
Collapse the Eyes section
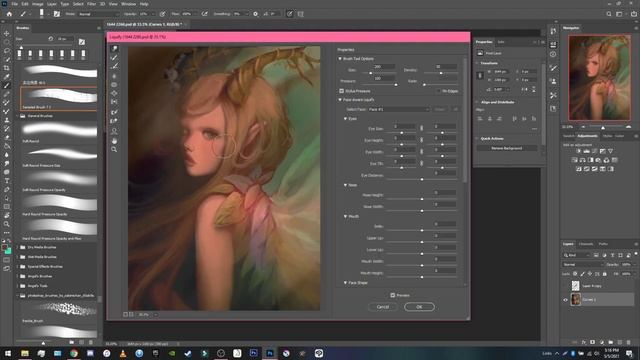point(345,119)
